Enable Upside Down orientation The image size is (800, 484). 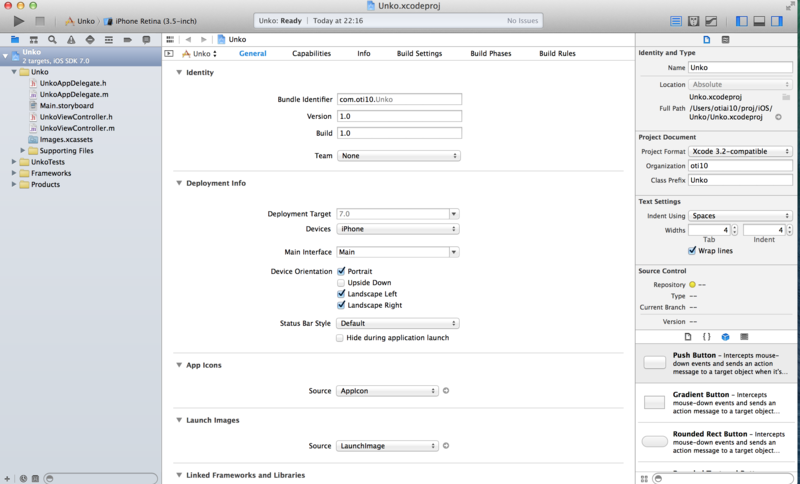coord(341,283)
